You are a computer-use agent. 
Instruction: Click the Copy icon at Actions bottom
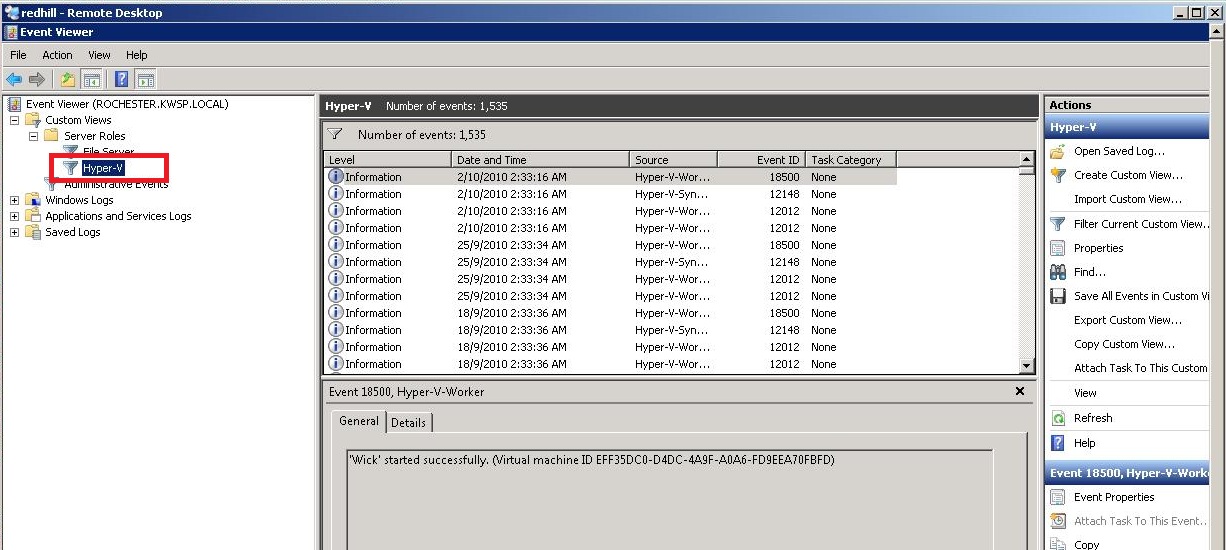pos(1058,544)
